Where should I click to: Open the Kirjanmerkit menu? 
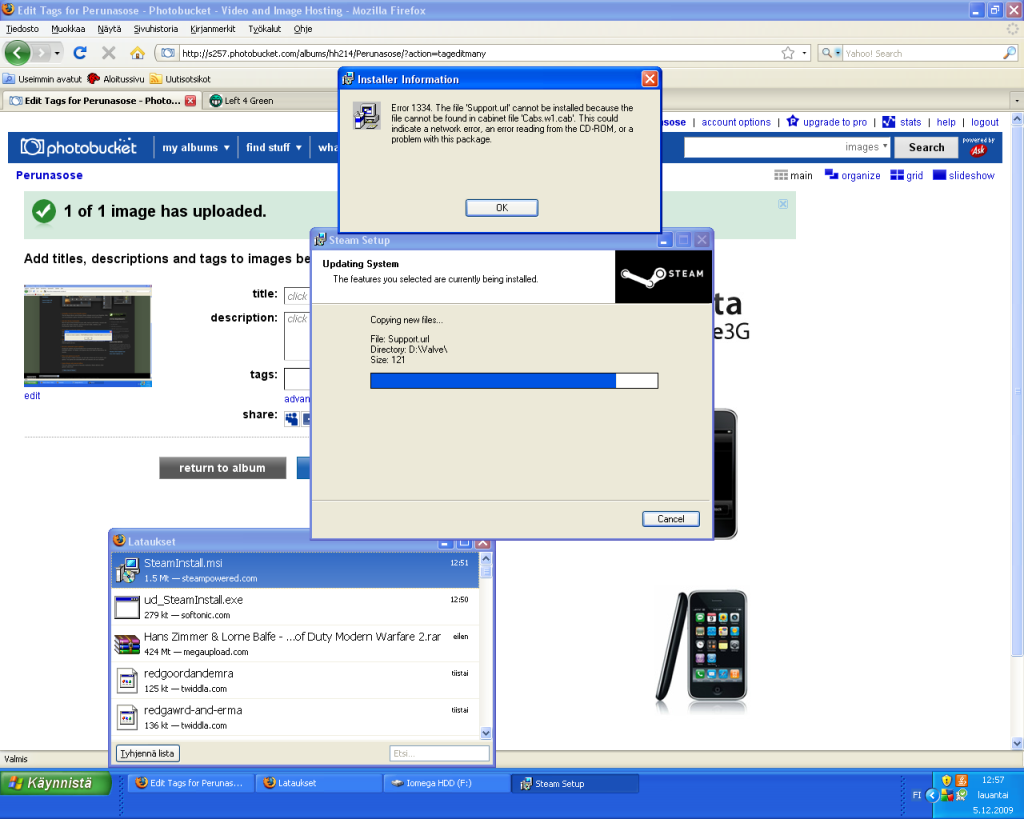(x=212, y=29)
